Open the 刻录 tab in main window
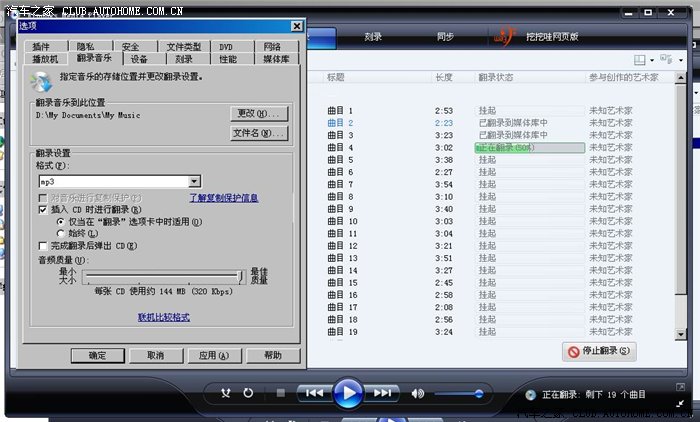700x422 pixels. [x=373, y=37]
